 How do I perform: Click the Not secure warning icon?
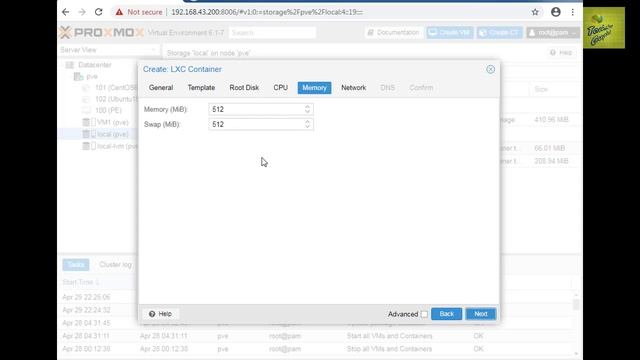point(119,12)
